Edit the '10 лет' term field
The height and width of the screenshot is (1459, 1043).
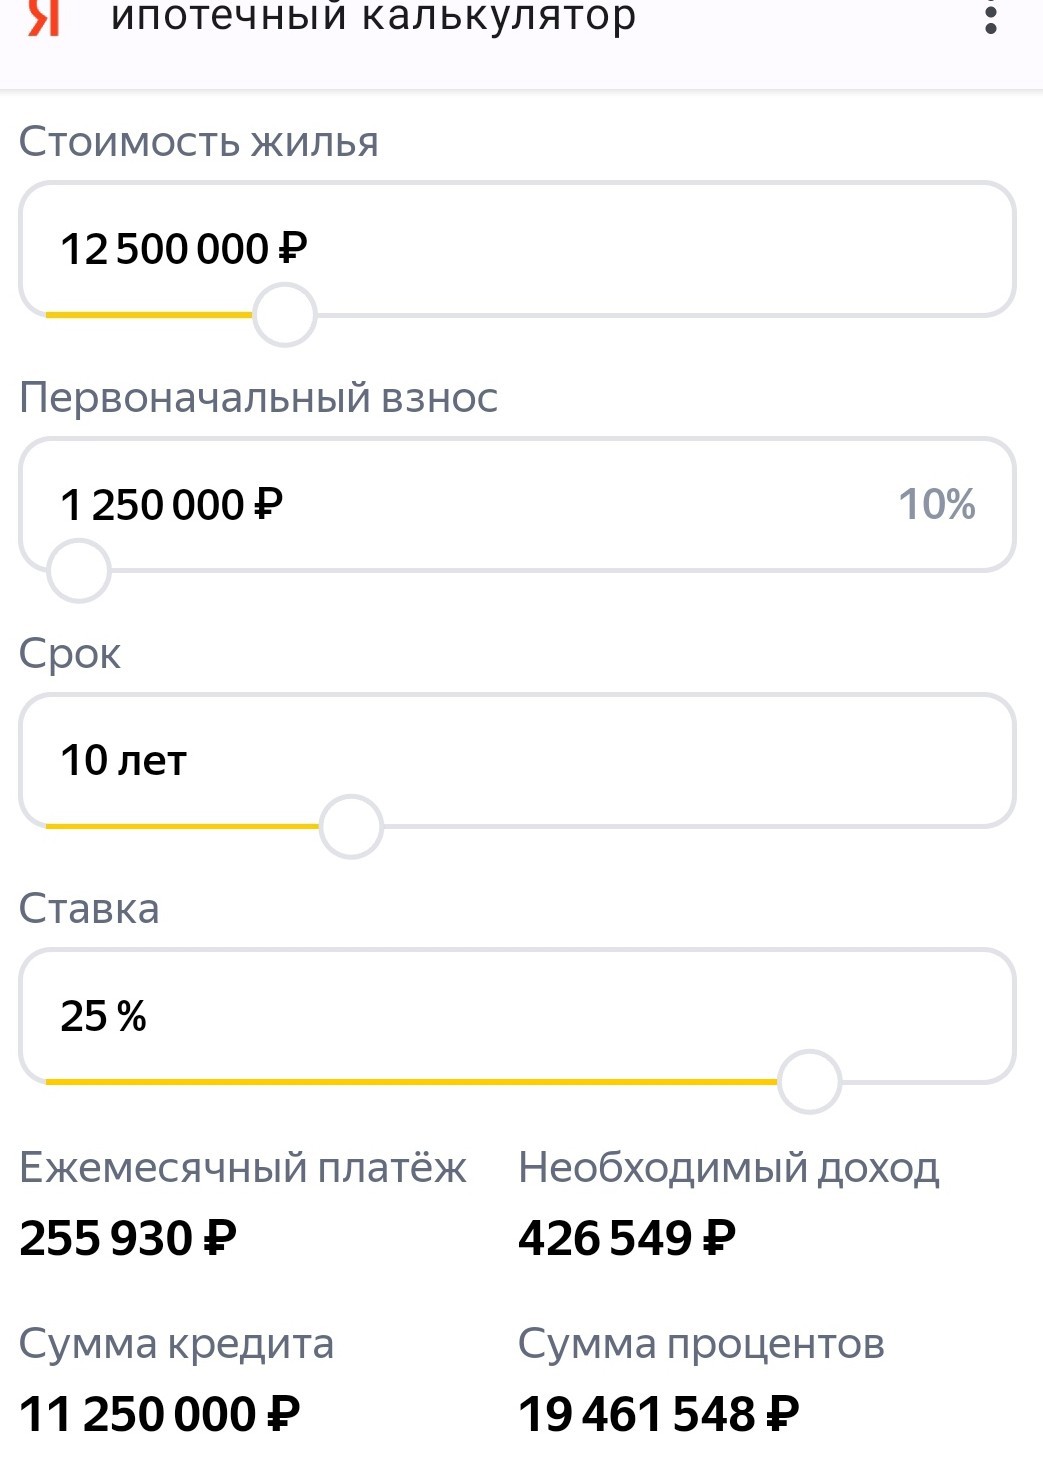tap(517, 761)
